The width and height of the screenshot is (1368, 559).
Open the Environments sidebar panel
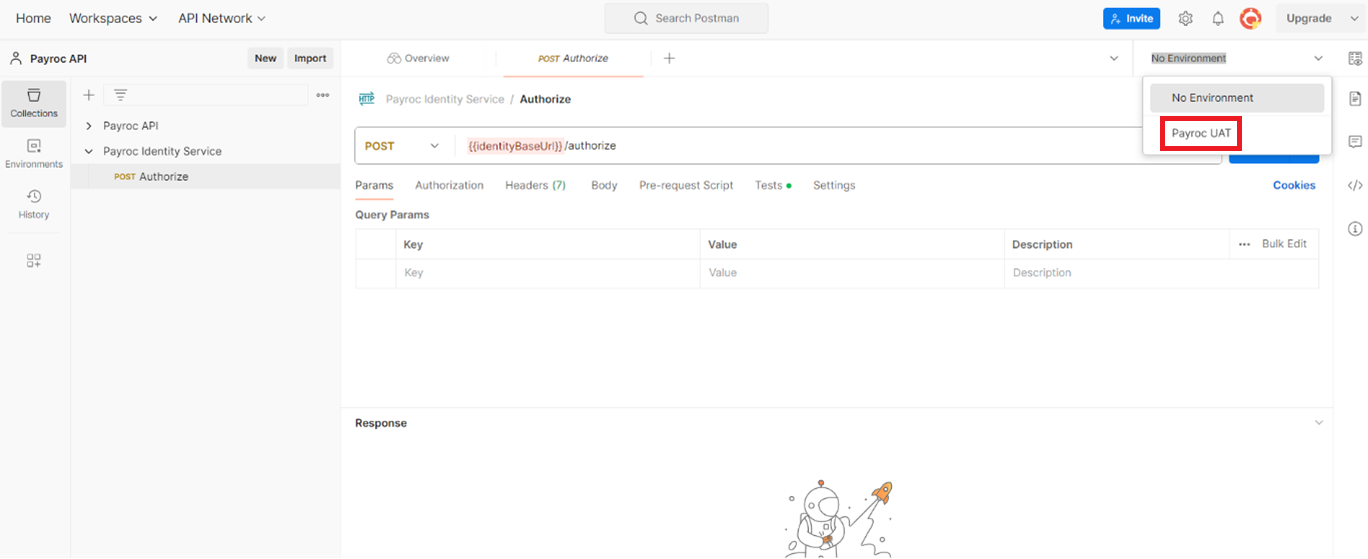click(x=34, y=153)
